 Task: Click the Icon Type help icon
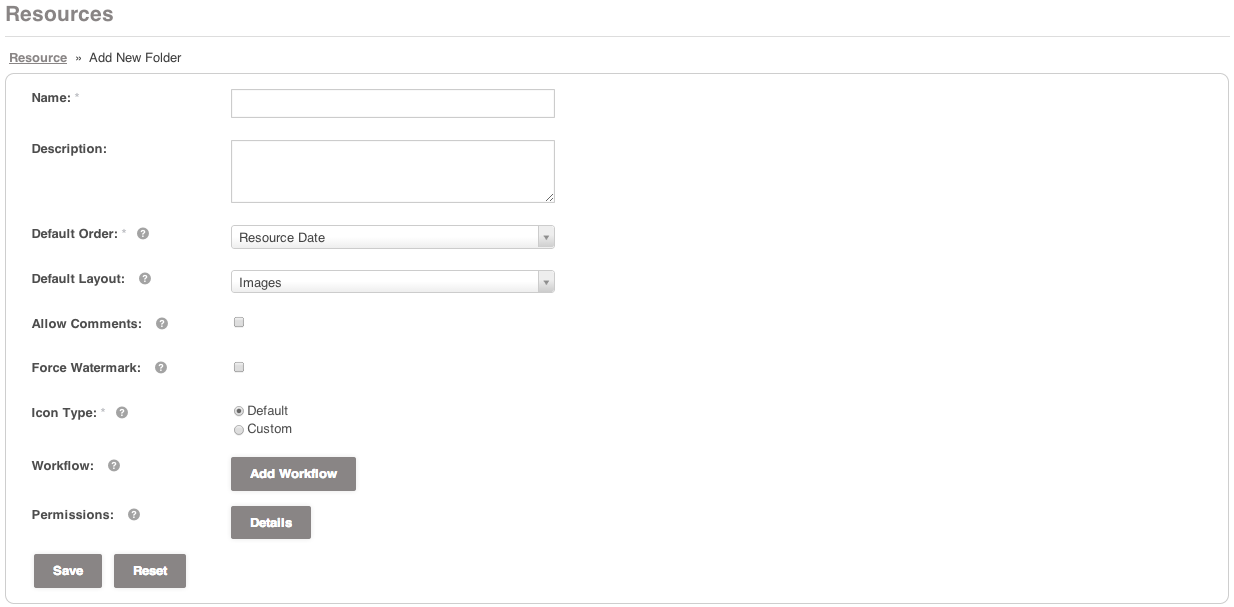coord(122,412)
